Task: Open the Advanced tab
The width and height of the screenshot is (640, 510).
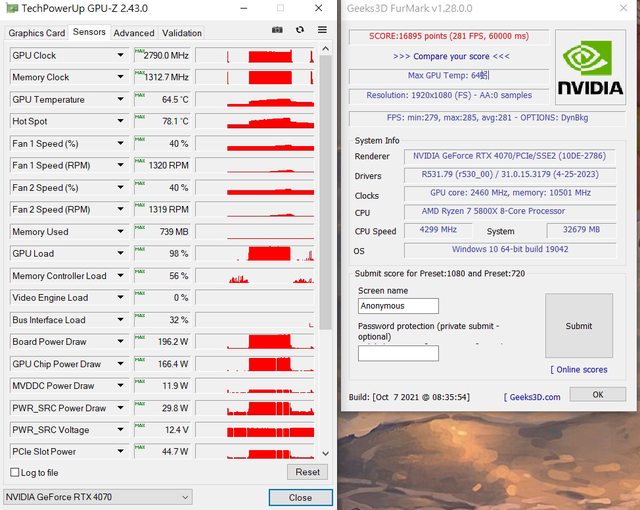Action: 133,33
